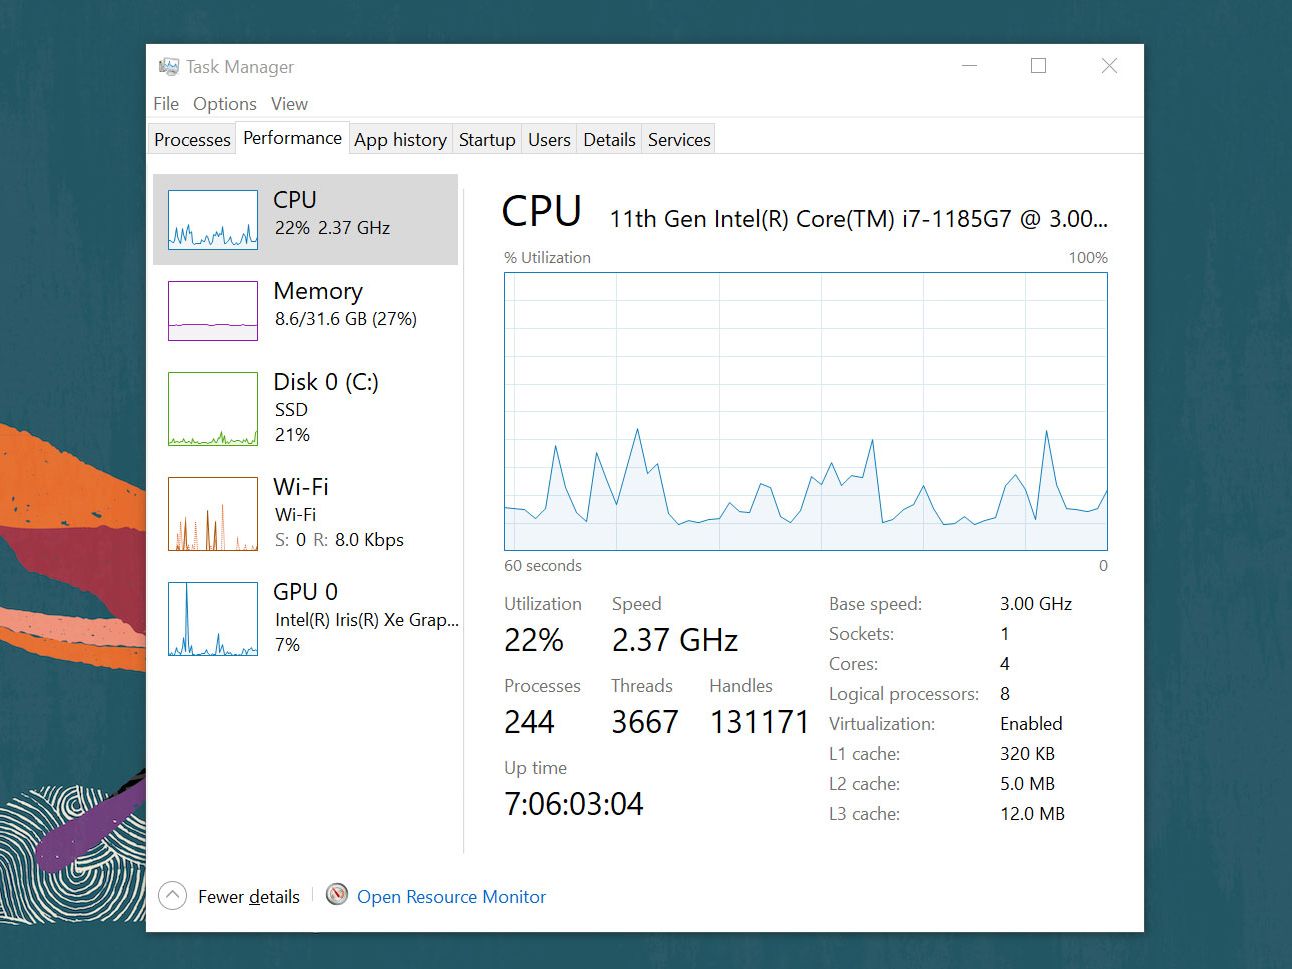Screen dimensions: 1292x969
Task: Select the Disk 0 (C:) graph thumbnail
Action: point(213,409)
